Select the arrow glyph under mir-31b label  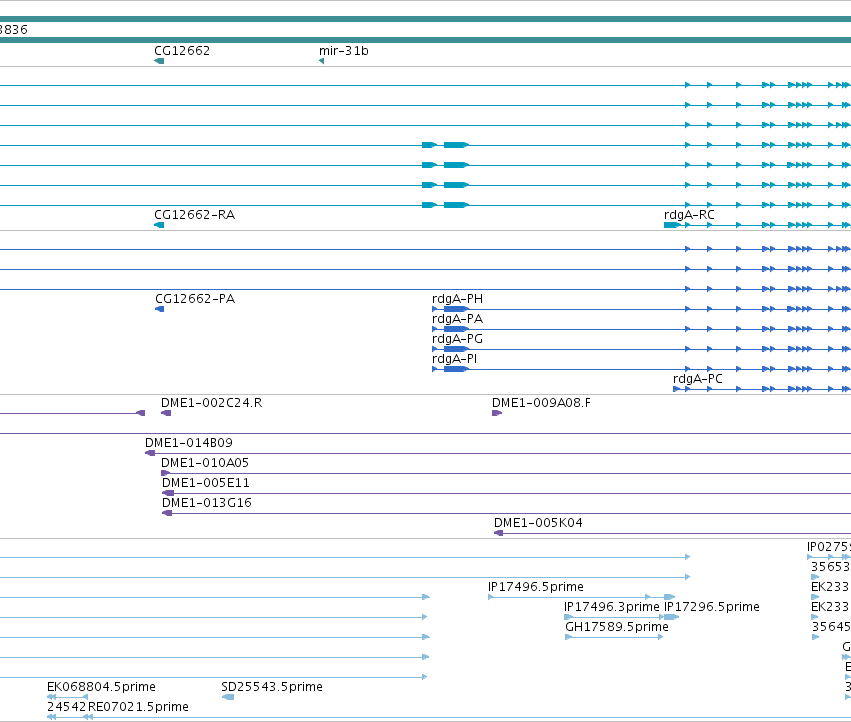point(321,61)
